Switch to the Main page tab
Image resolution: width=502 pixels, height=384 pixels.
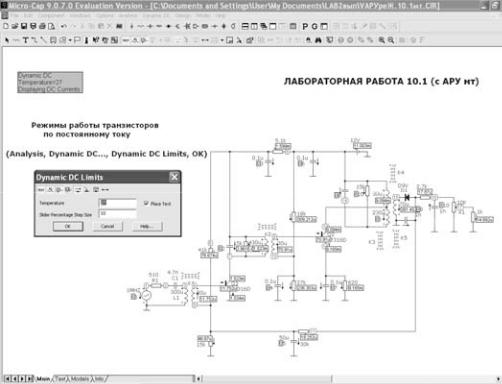pyautogui.click(x=43, y=379)
